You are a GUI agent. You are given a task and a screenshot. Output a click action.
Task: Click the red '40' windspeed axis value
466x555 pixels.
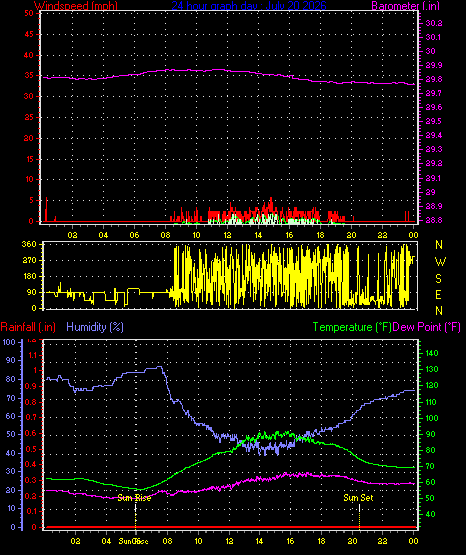[x=29, y=55]
